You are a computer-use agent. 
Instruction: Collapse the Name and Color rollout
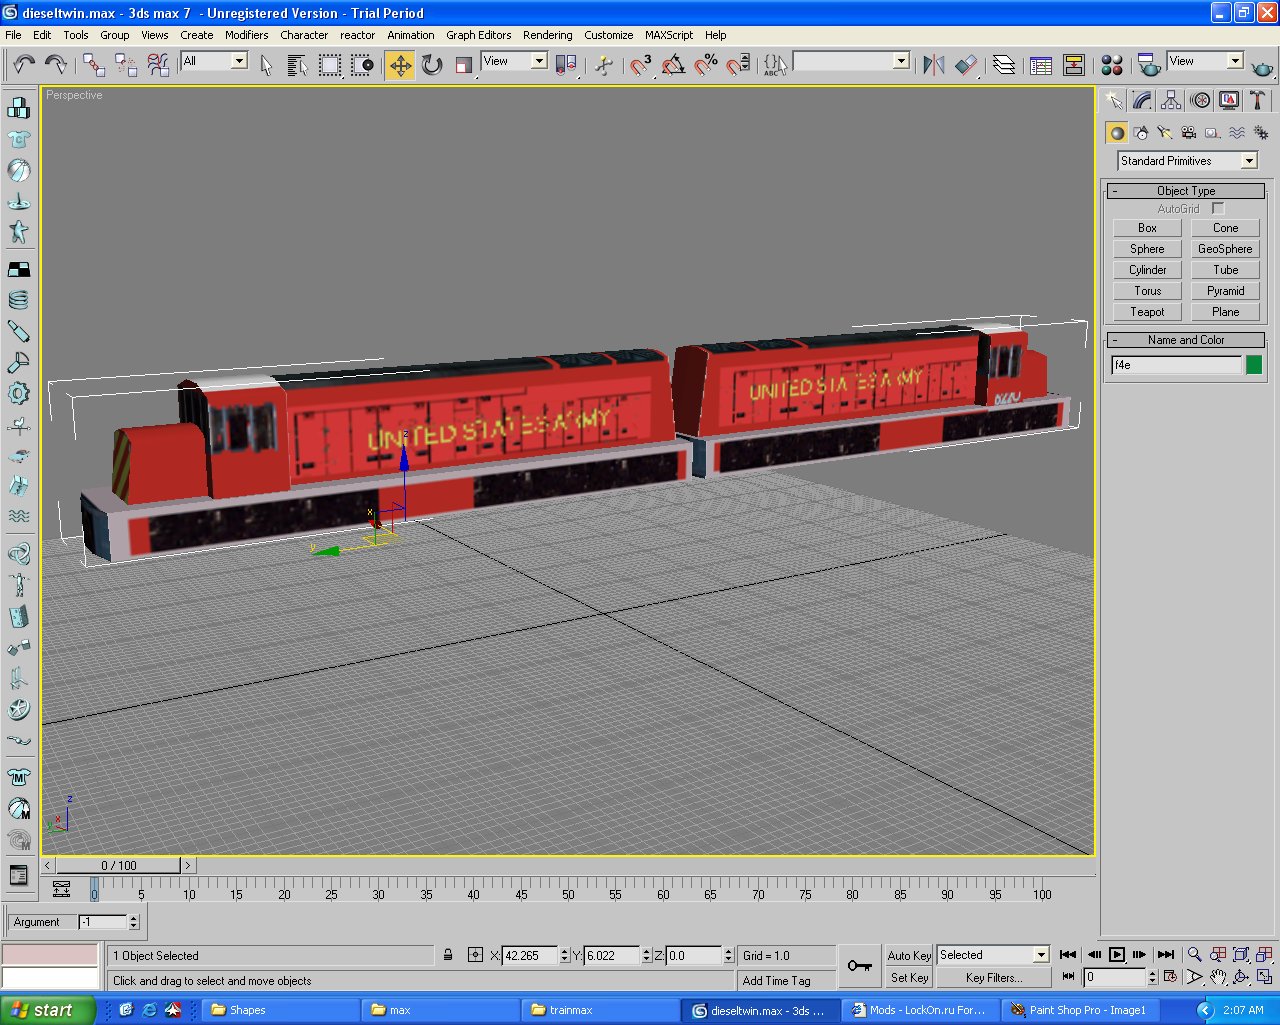[1186, 340]
